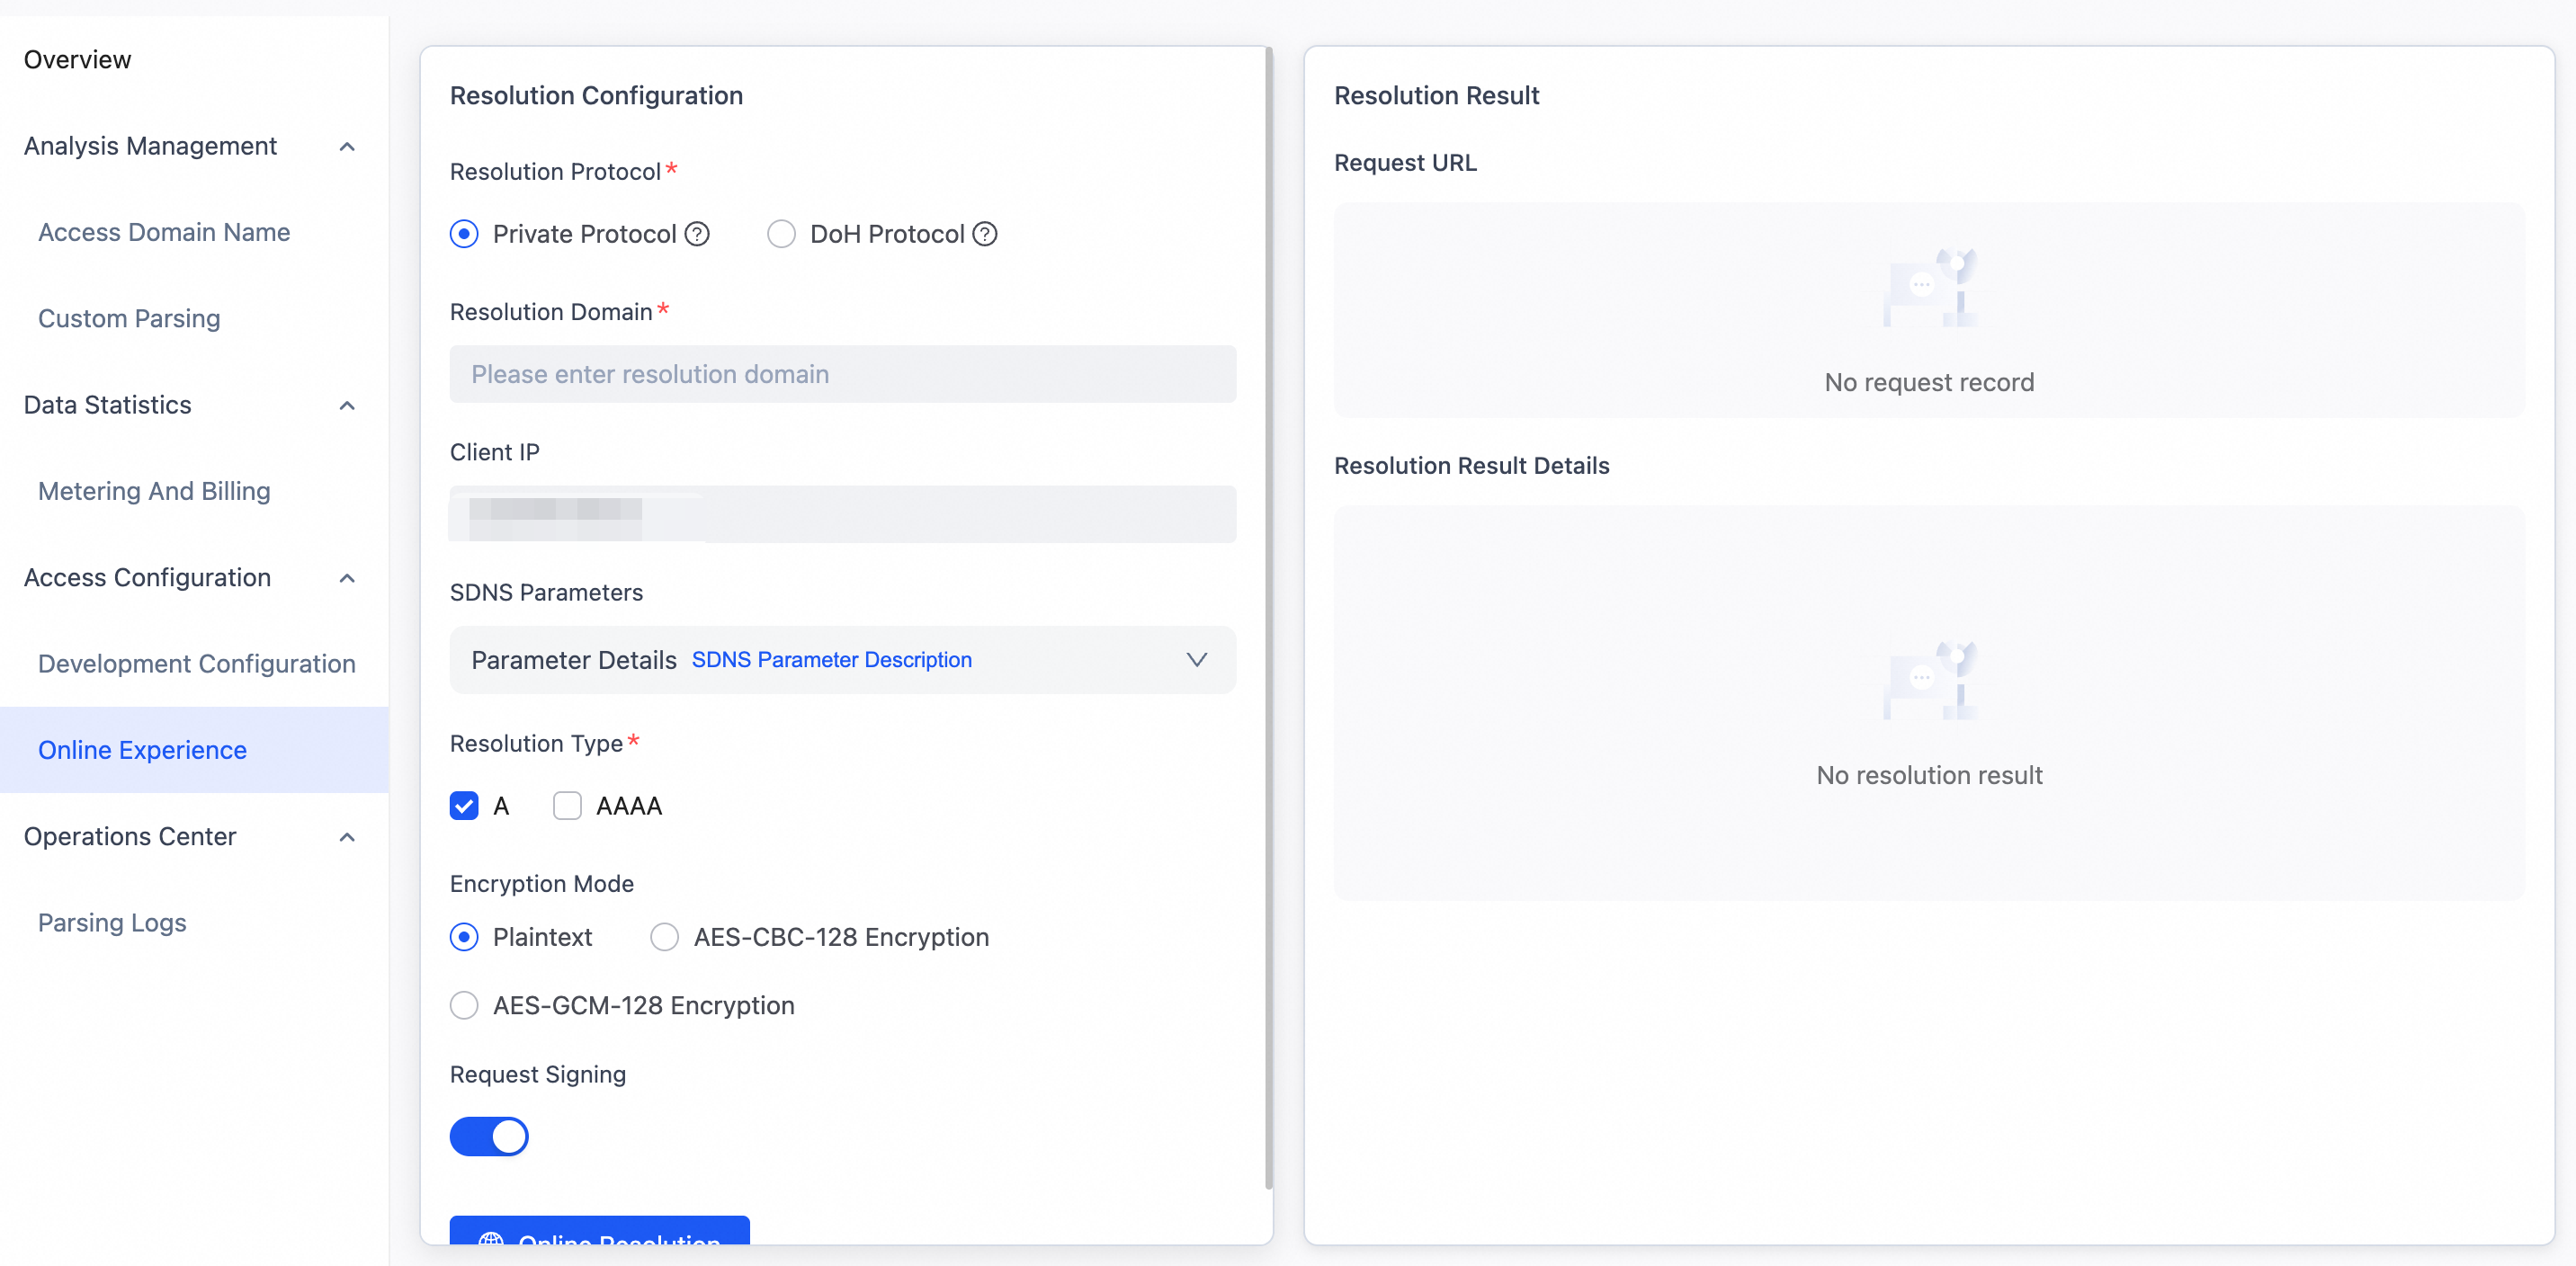Click the DoH Protocol help icon
The image size is (2576, 1266).
point(985,234)
